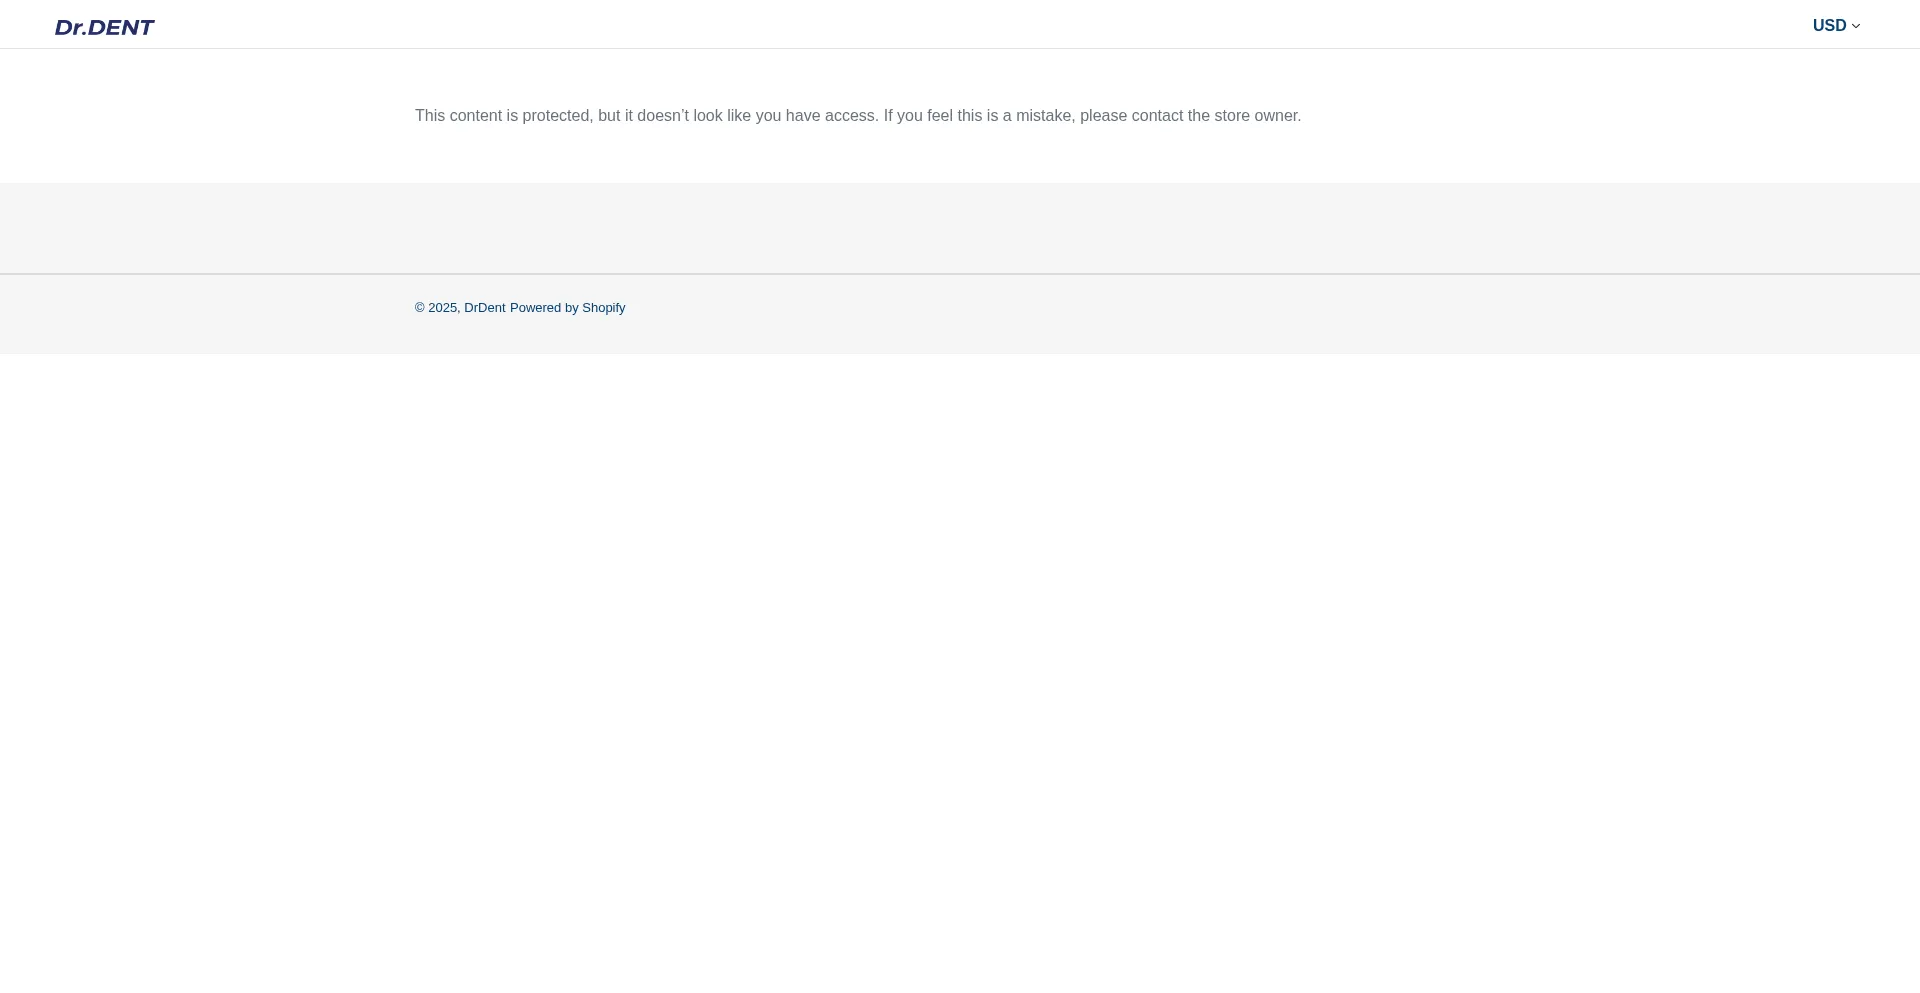Click the "DENT" part of the logo

pos(121,27)
